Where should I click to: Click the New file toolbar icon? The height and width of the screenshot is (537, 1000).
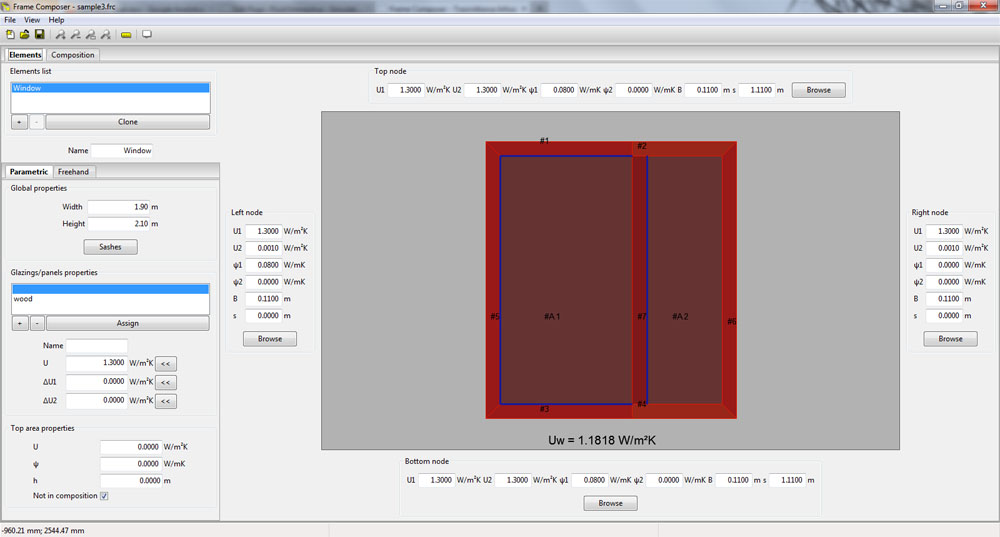point(10,34)
